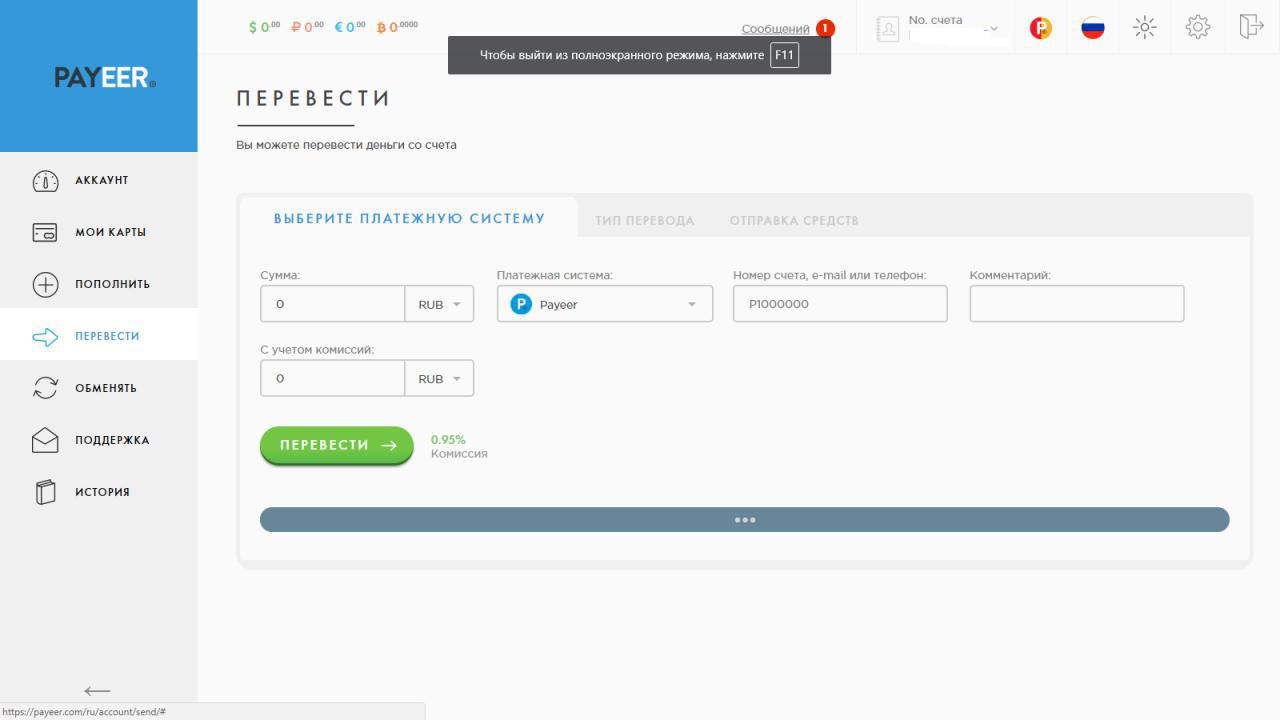Click the 0.95% Комиссия text
1280x720 pixels.
click(459, 447)
